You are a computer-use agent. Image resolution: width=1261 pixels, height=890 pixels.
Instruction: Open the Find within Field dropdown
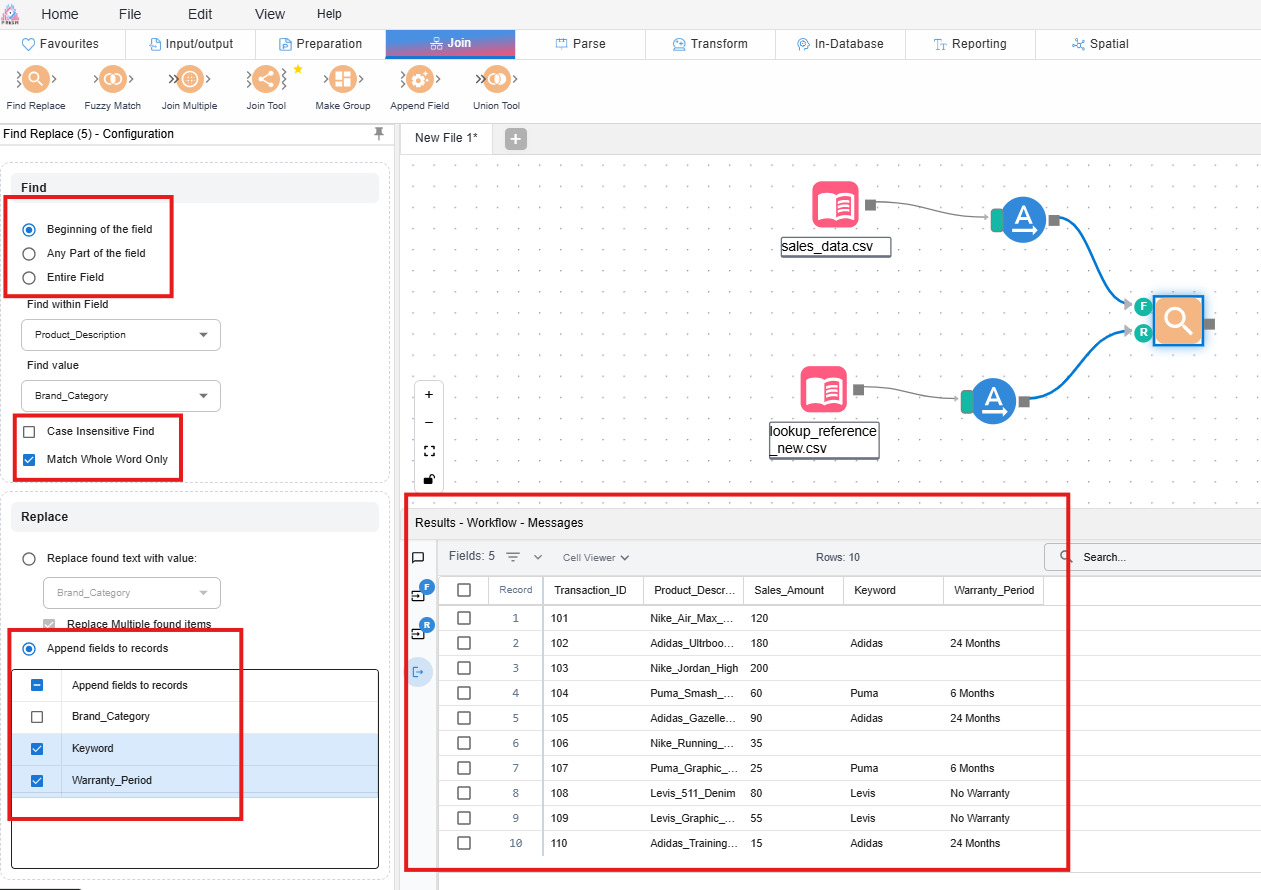(120, 335)
